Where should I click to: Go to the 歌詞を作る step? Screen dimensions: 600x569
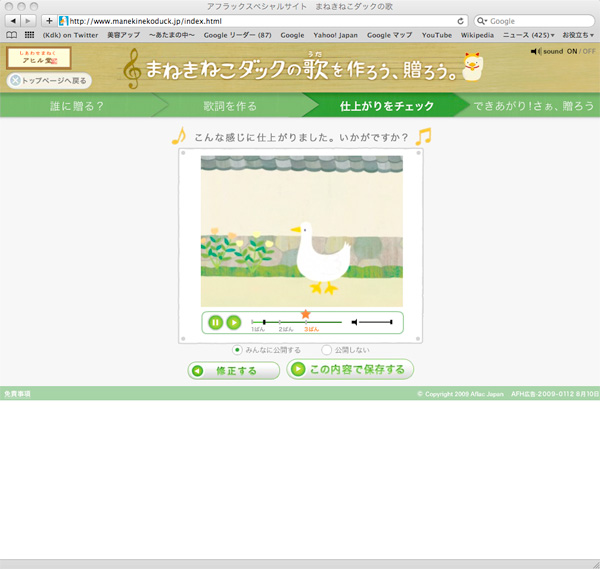230,106
